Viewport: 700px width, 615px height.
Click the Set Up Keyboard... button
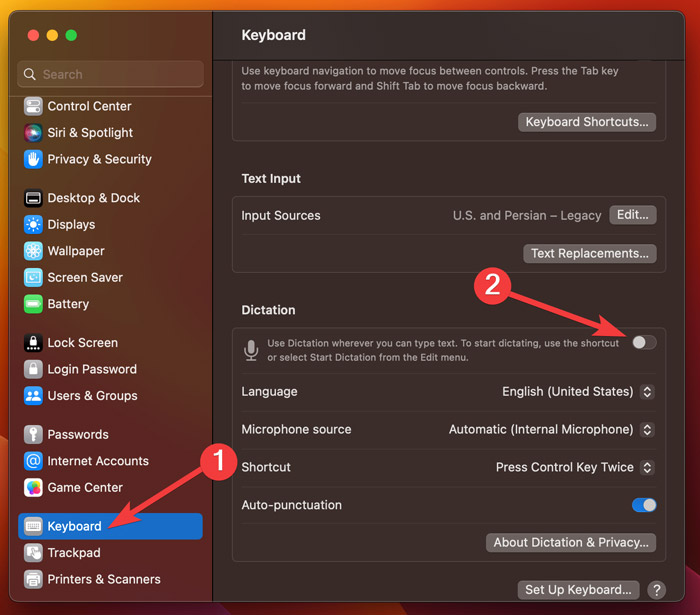pos(578,590)
